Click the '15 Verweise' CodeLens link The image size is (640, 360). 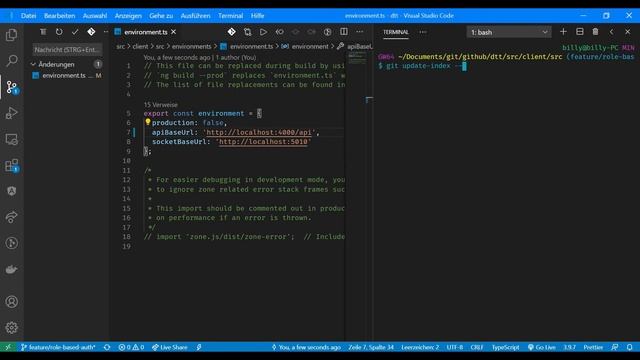[x=160, y=105]
